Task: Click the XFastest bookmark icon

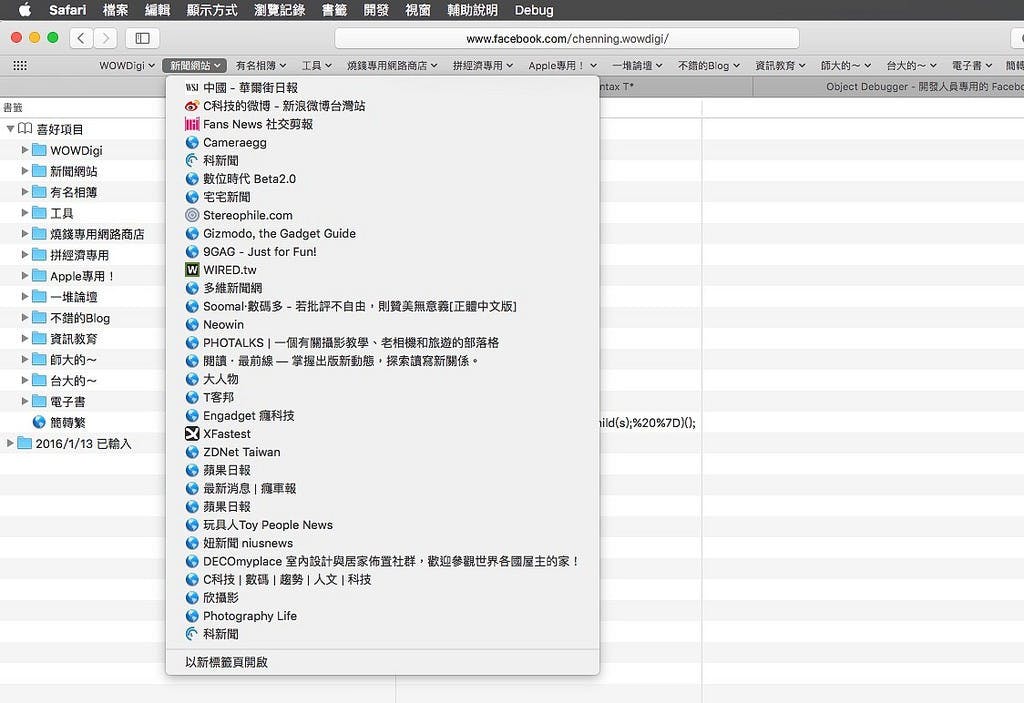Action: 193,434
